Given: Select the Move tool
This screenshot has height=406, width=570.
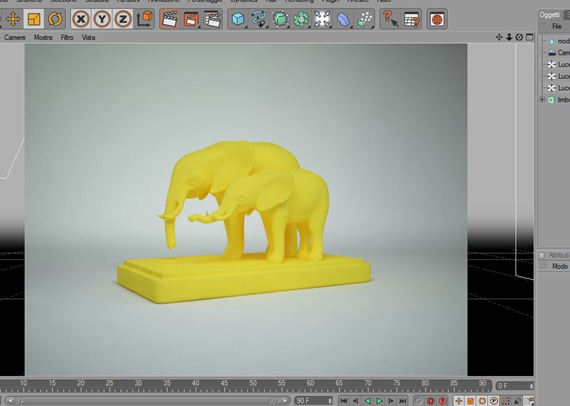Looking at the screenshot, I should point(13,19).
